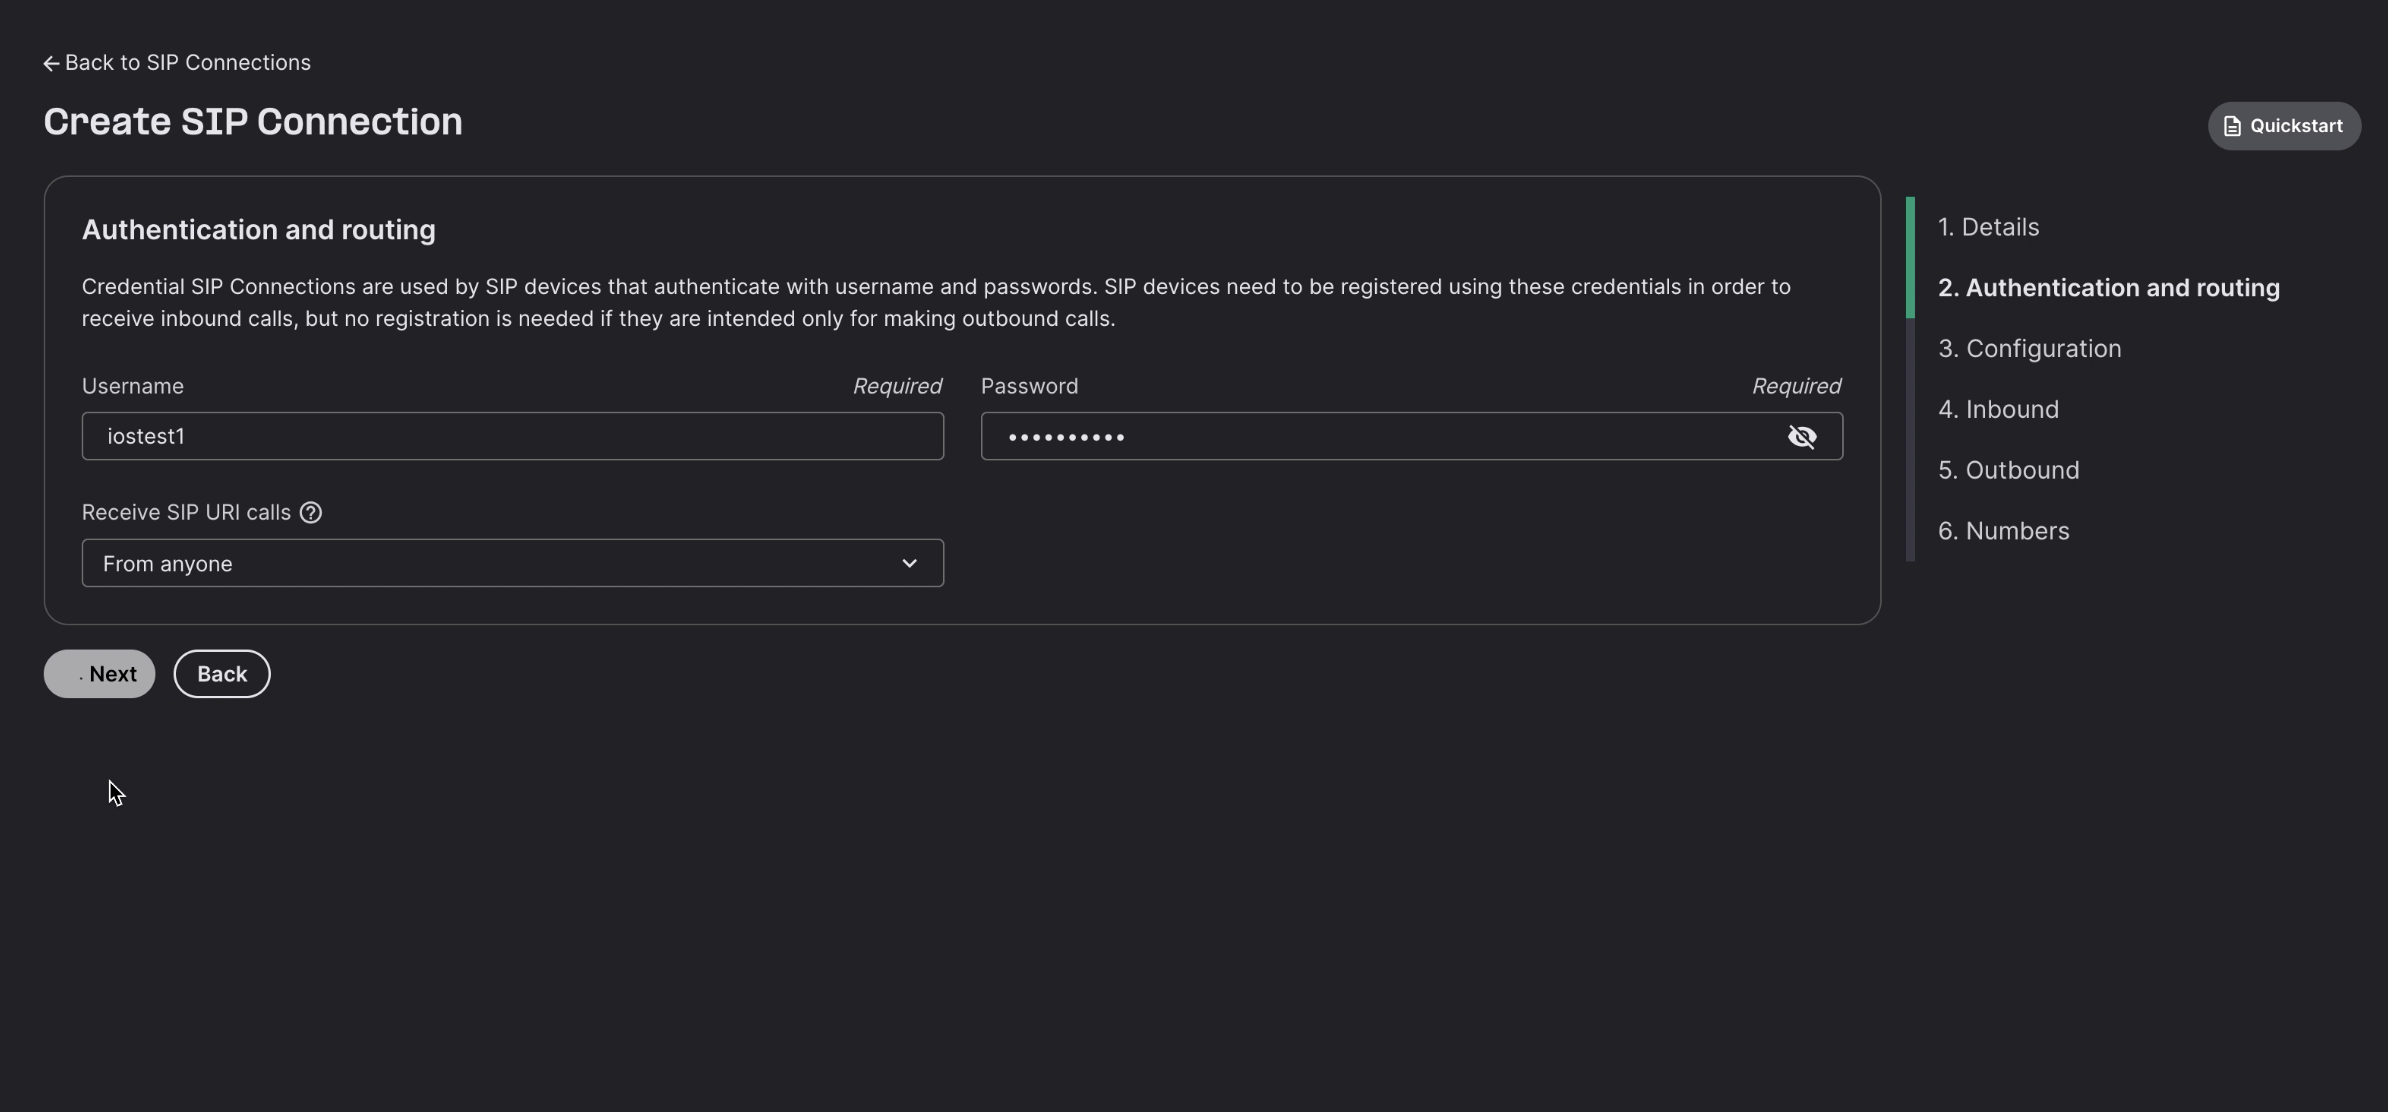
Task: Follow Back to SIP Connections link text
Action: click(188, 63)
